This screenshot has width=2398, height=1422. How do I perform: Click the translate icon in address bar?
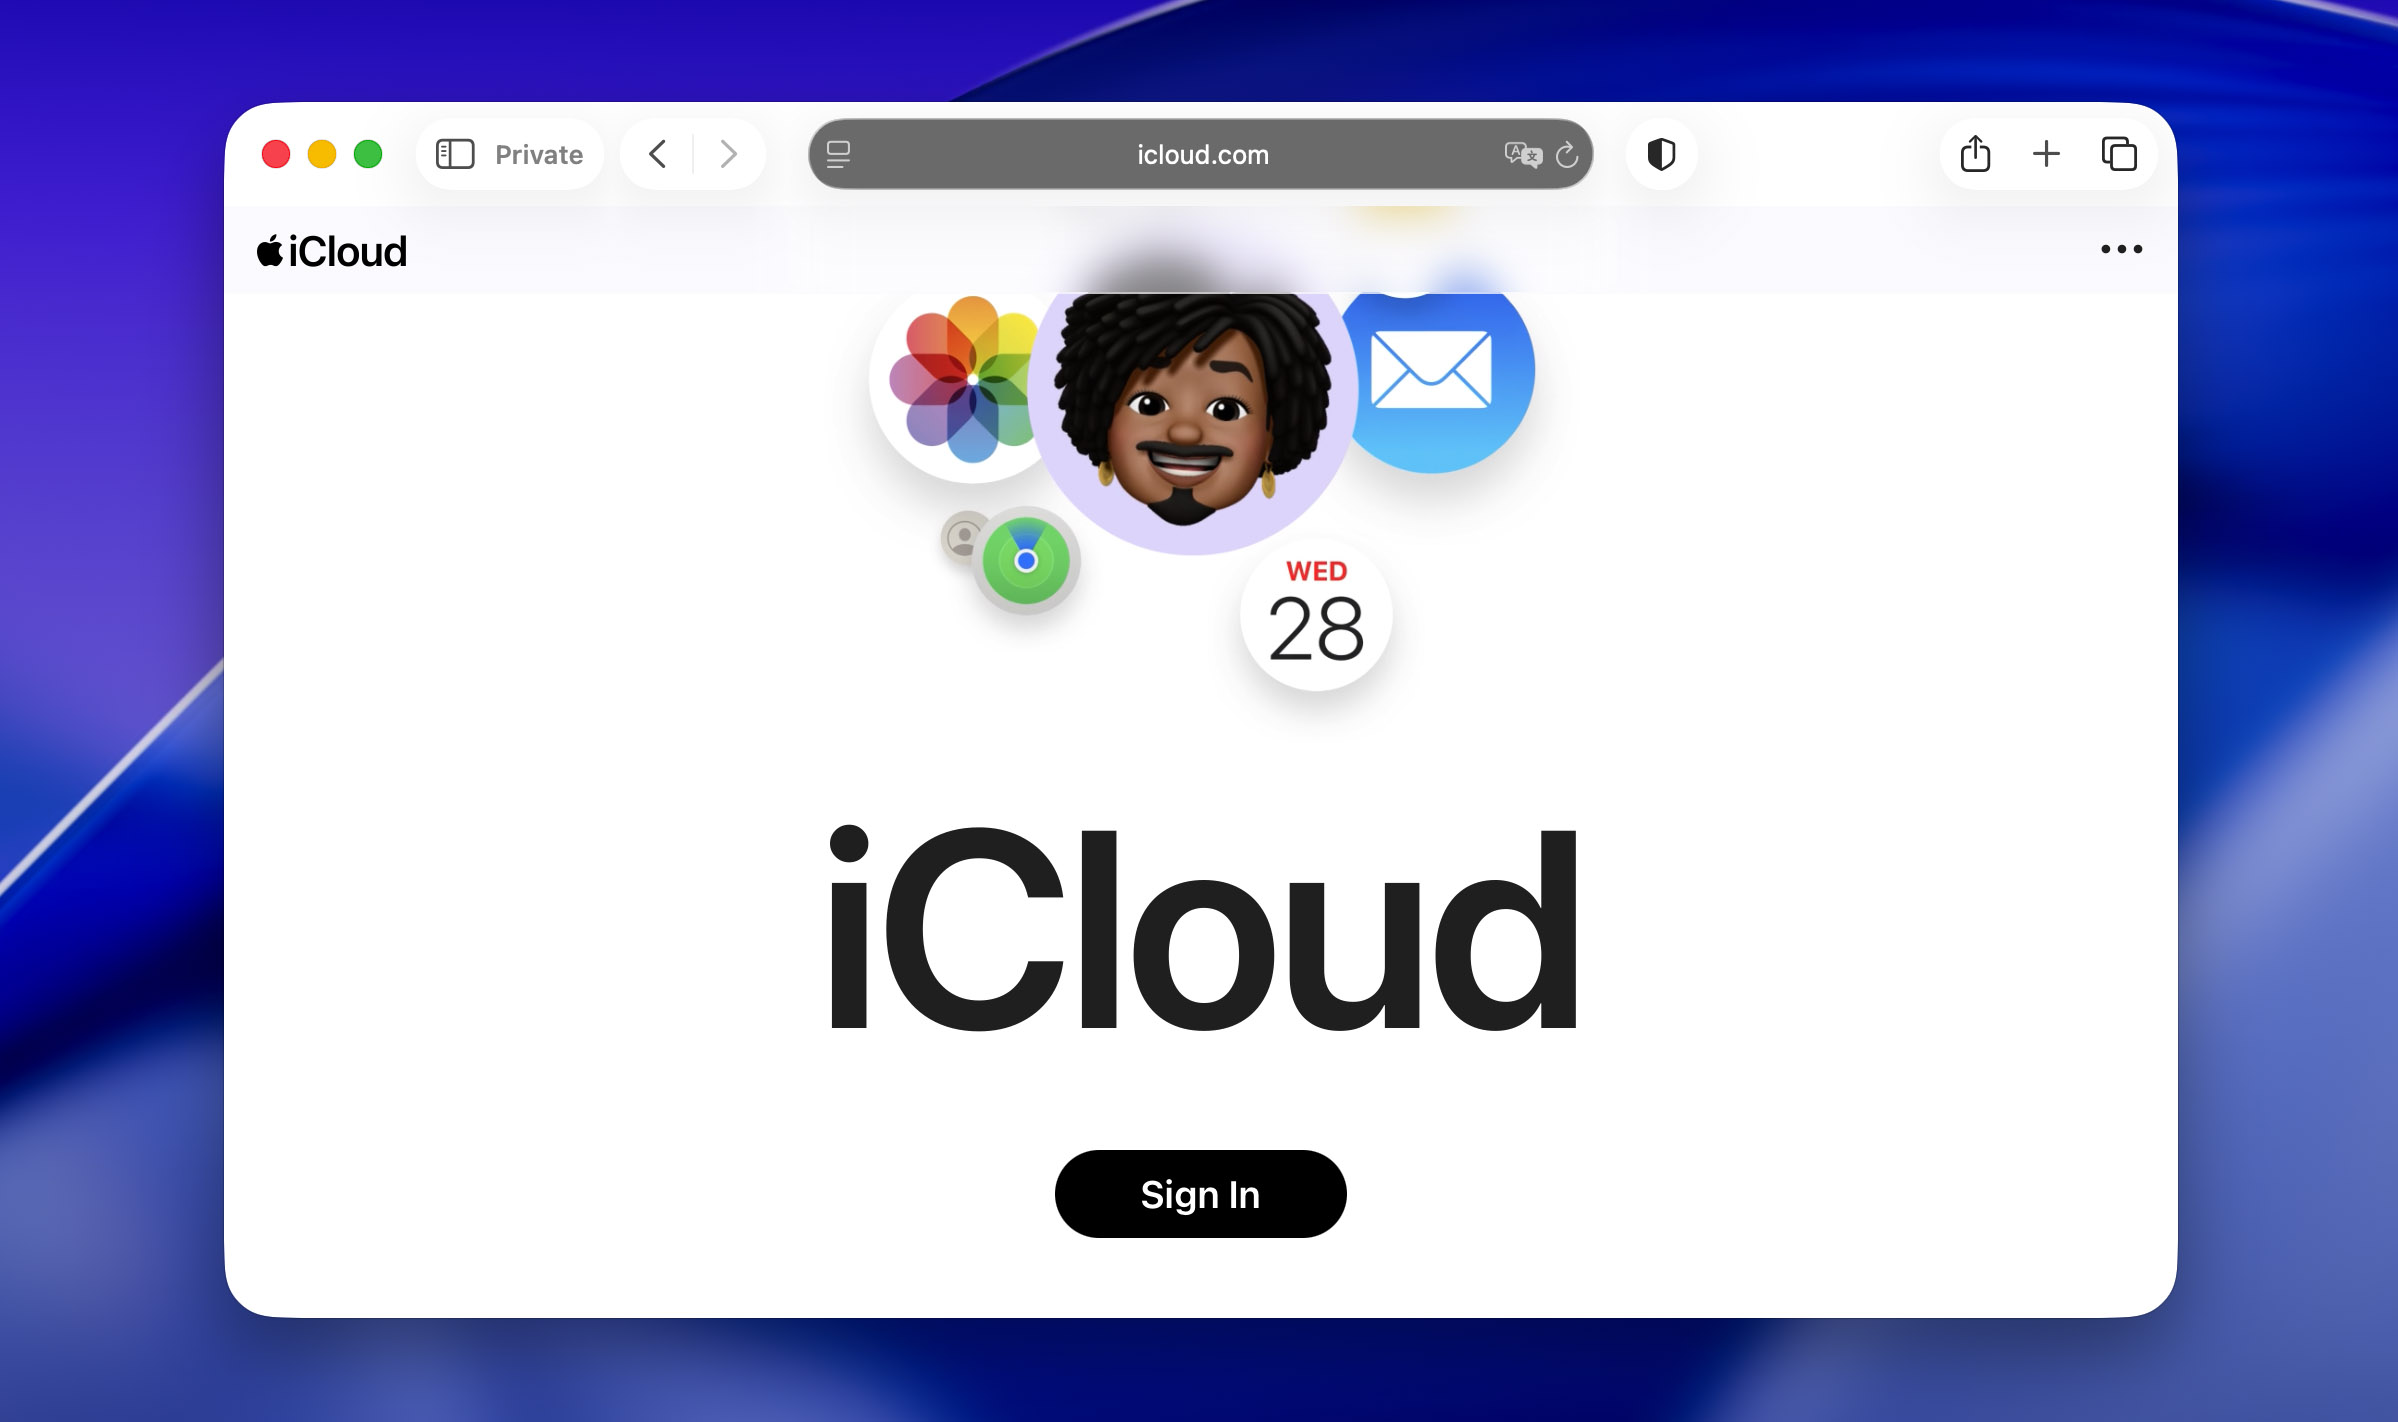point(1523,154)
